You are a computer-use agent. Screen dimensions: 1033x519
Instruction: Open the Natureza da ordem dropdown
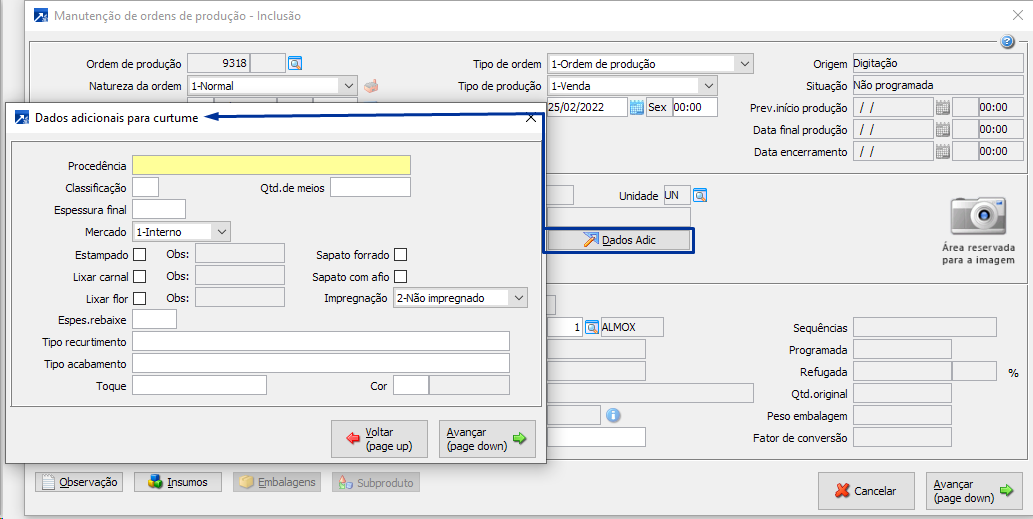349,86
